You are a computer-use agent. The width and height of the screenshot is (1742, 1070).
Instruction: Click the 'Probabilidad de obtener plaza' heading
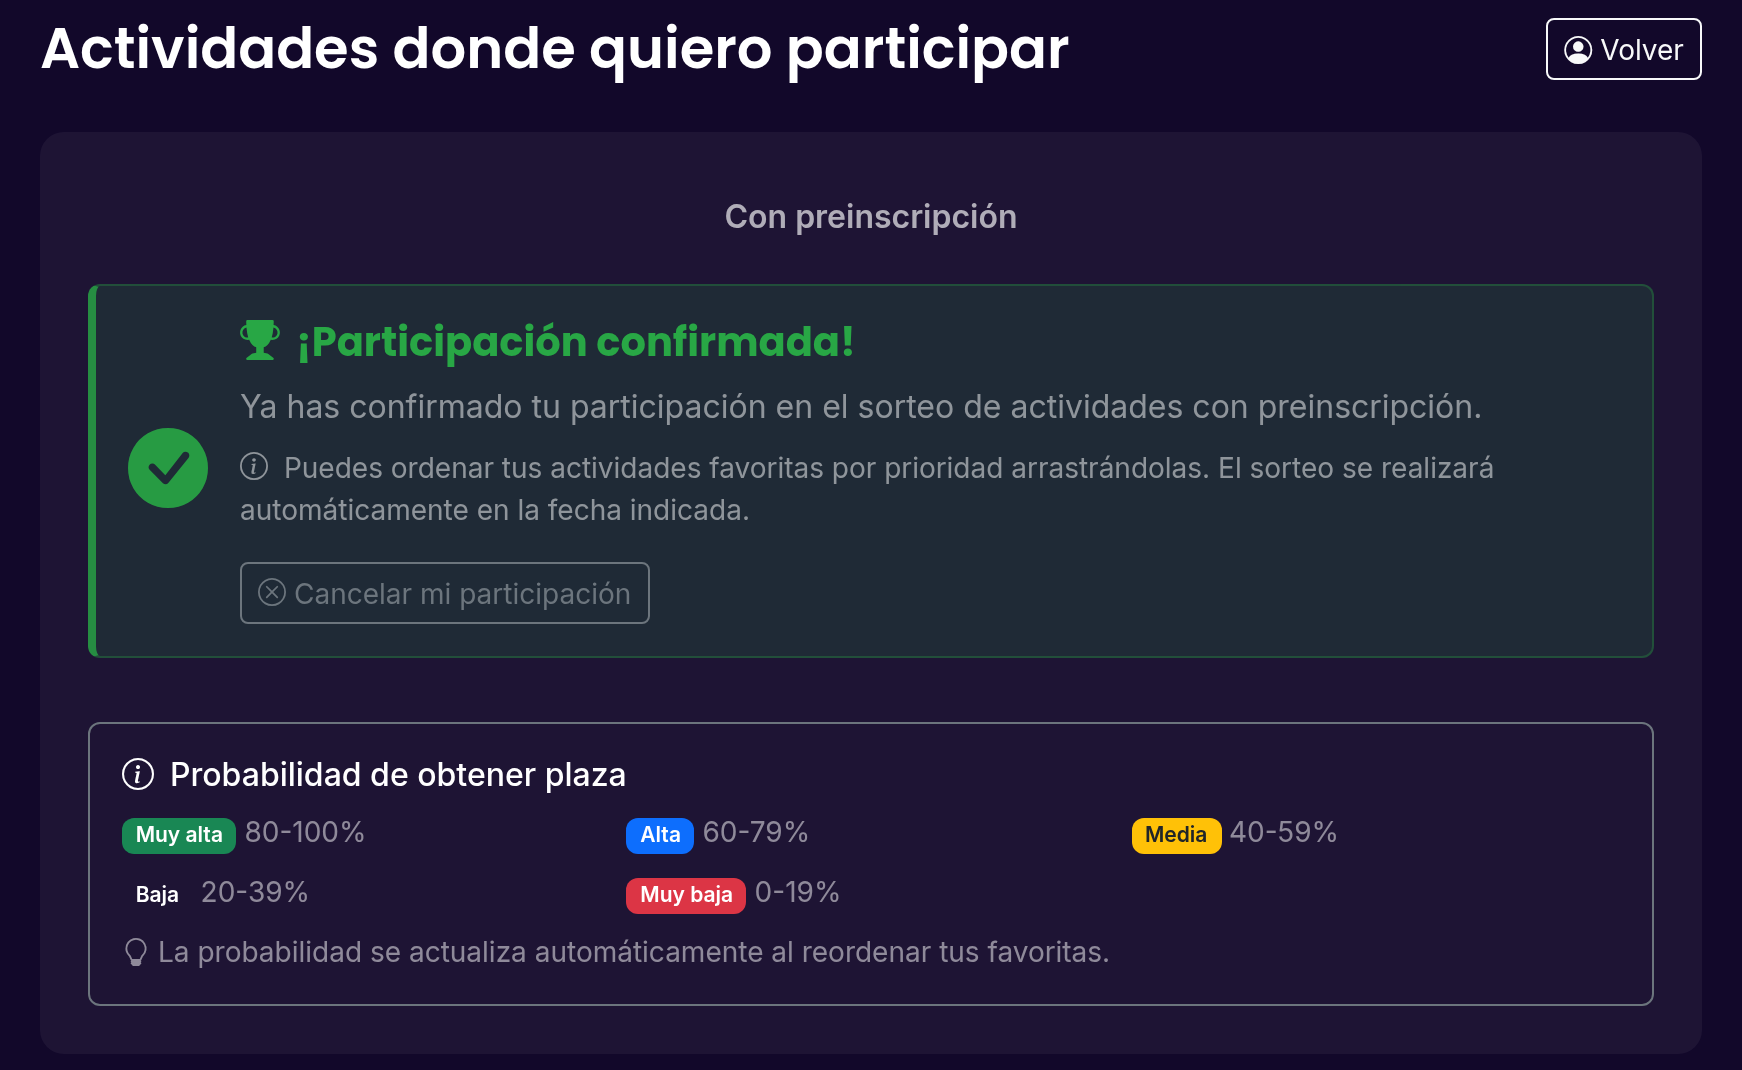click(x=398, y=774)
